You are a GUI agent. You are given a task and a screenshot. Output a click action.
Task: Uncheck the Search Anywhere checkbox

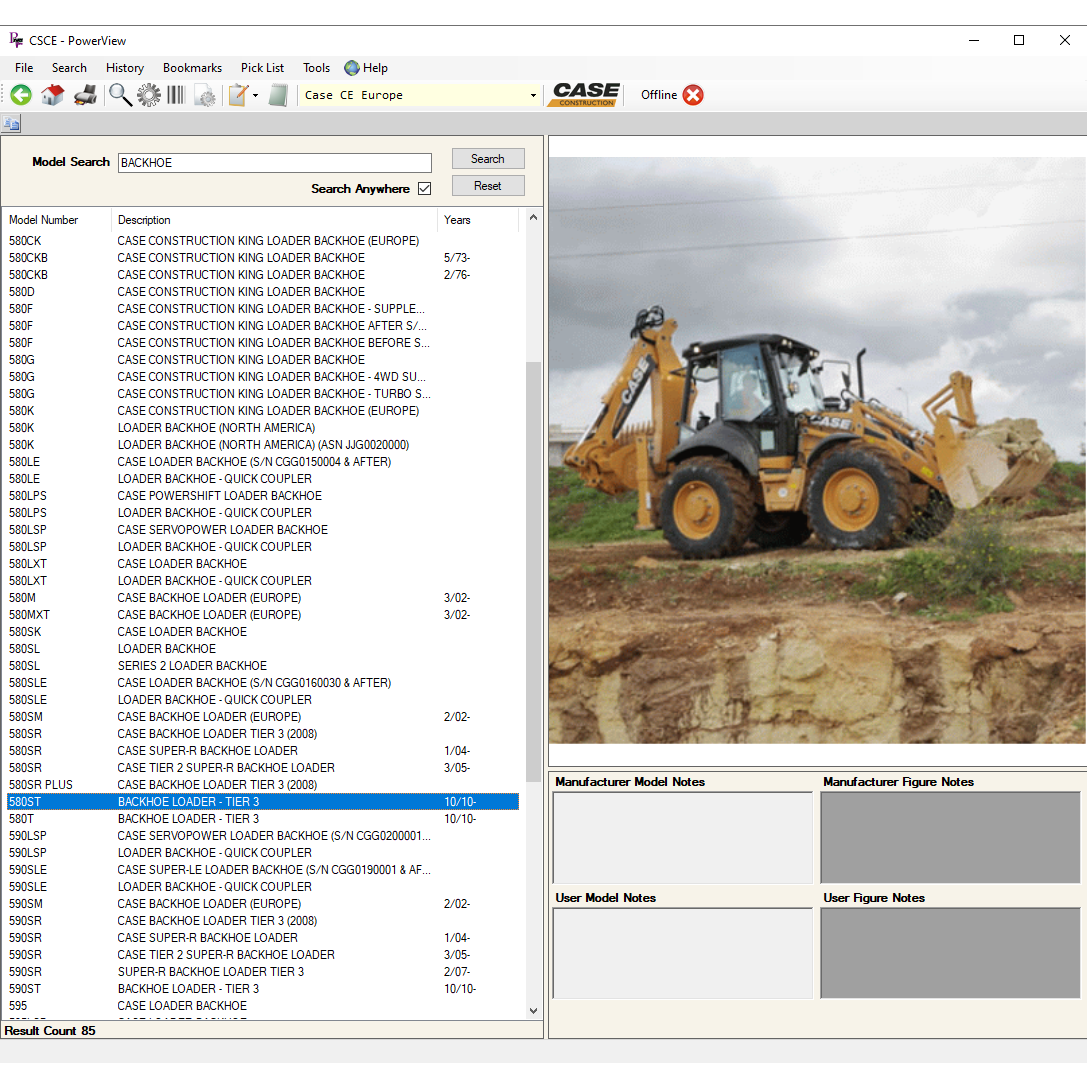tap(424, 188)
